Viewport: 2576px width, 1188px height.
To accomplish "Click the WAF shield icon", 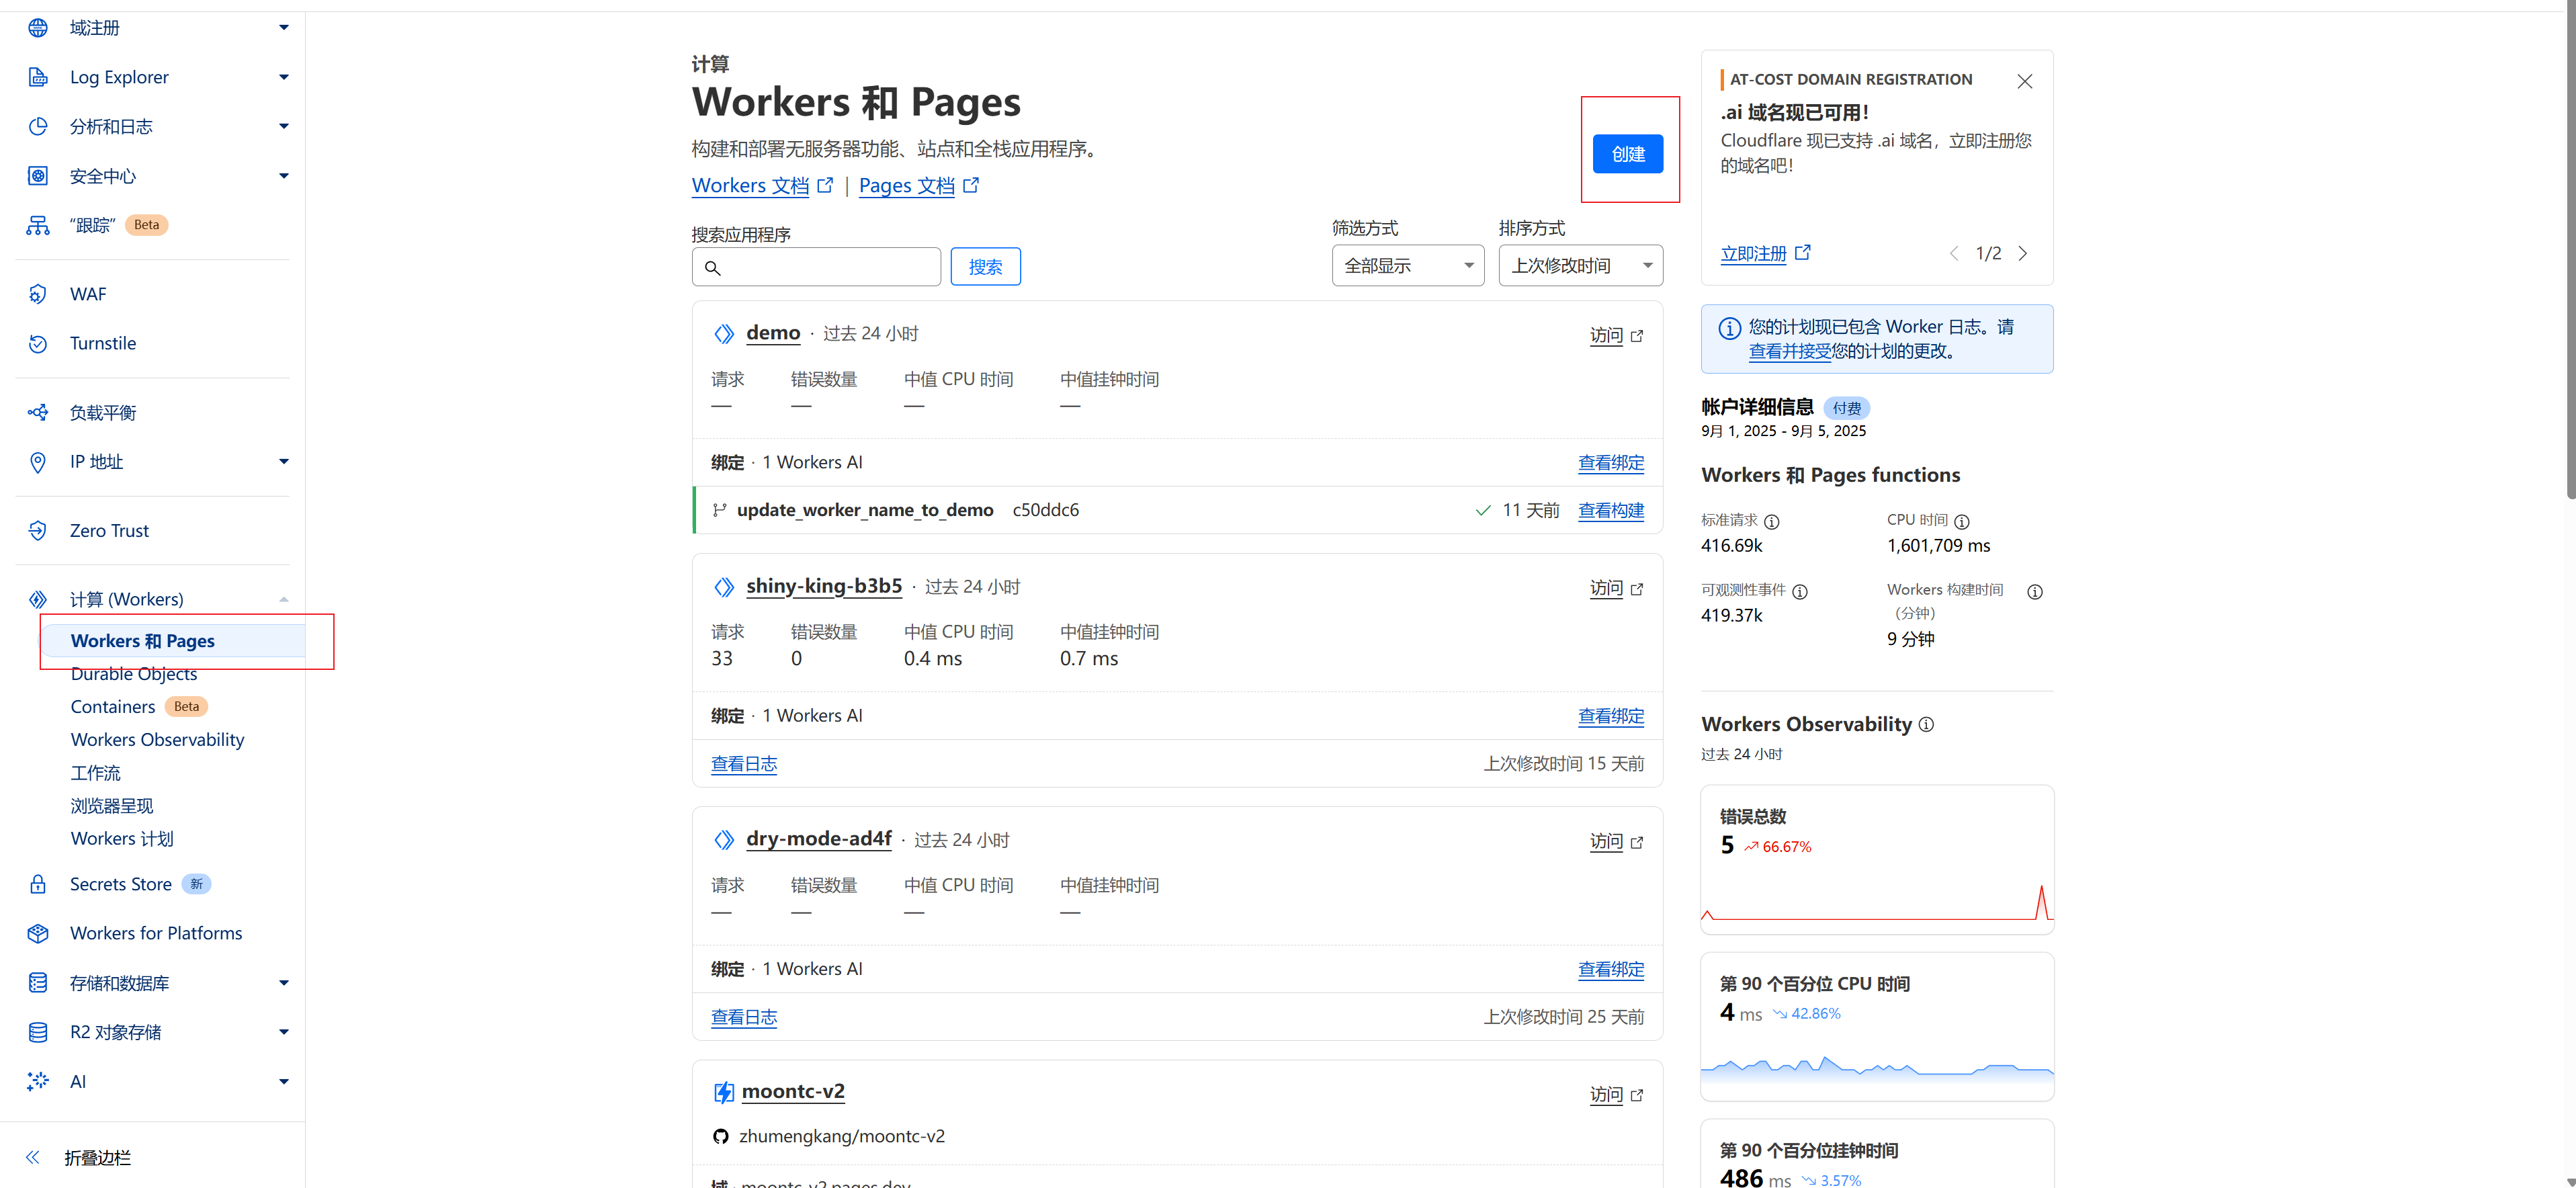I will 38,294.
